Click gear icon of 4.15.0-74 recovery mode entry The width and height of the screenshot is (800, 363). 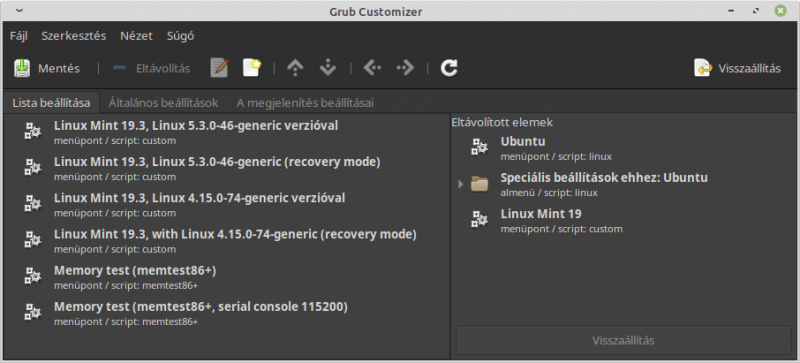point(33,239)
